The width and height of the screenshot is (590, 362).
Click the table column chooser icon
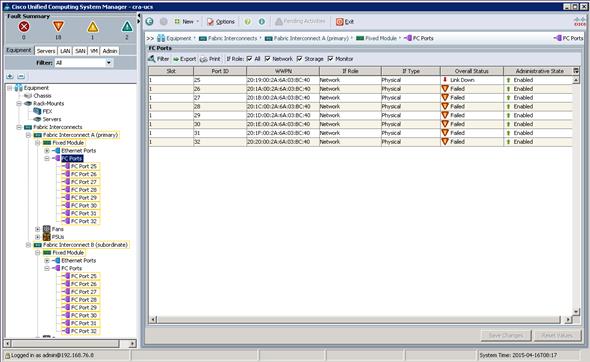coord(576,70)
